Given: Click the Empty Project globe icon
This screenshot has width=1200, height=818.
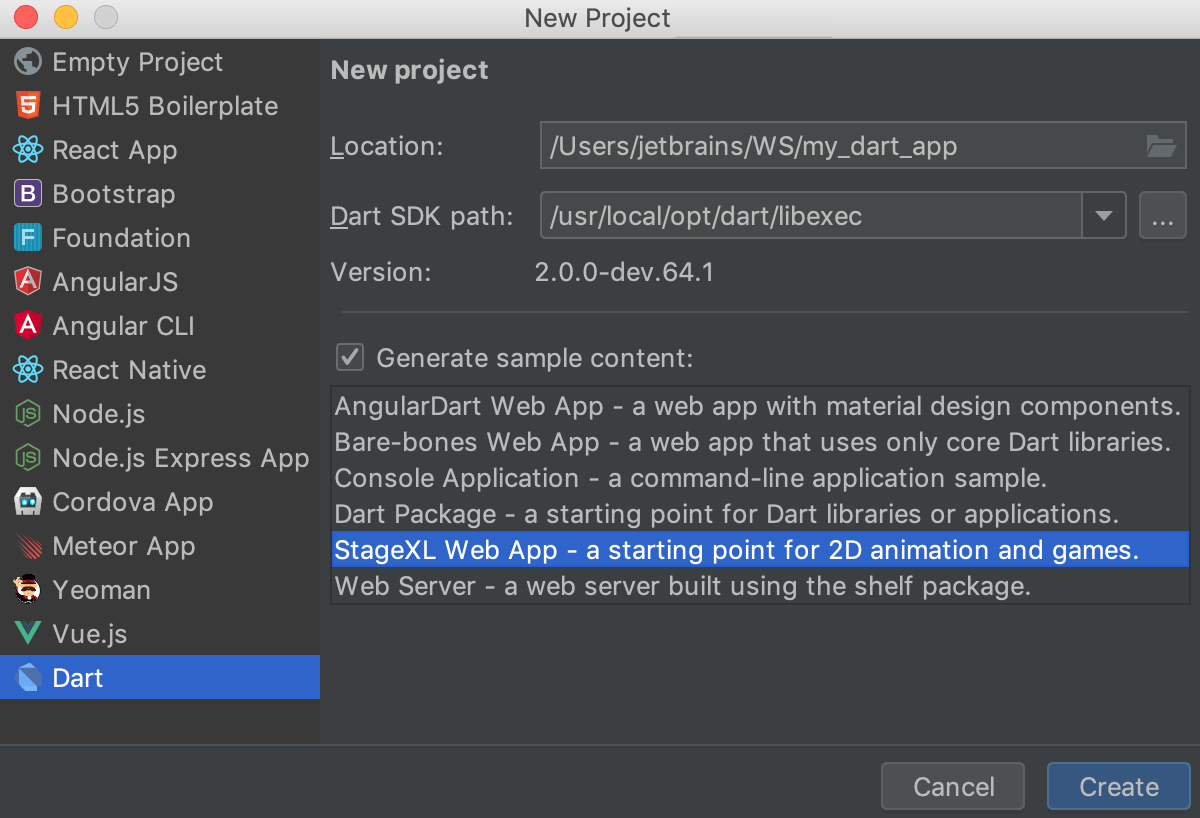Looking at the screenshot, I should (28, 62).
